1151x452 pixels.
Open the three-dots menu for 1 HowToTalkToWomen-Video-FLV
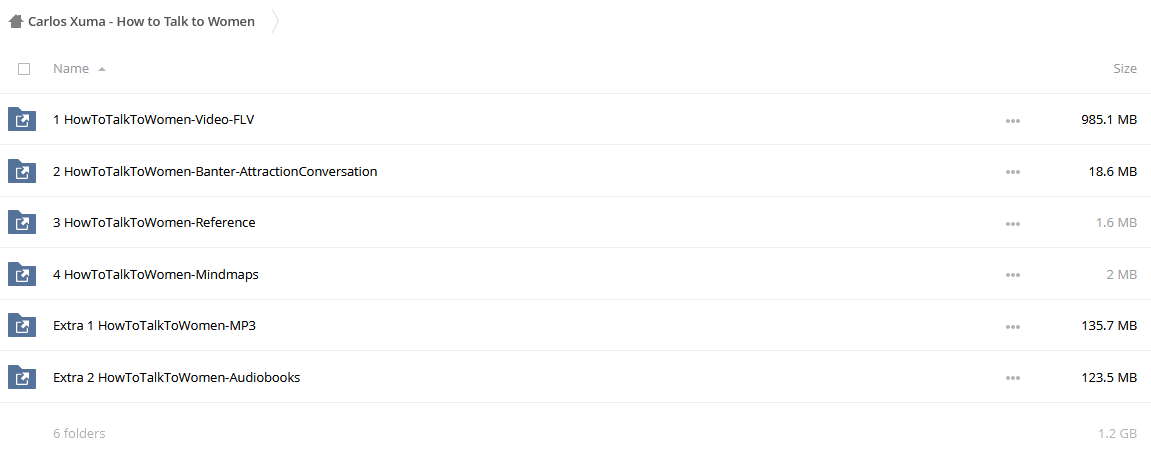pos(1013,120)
